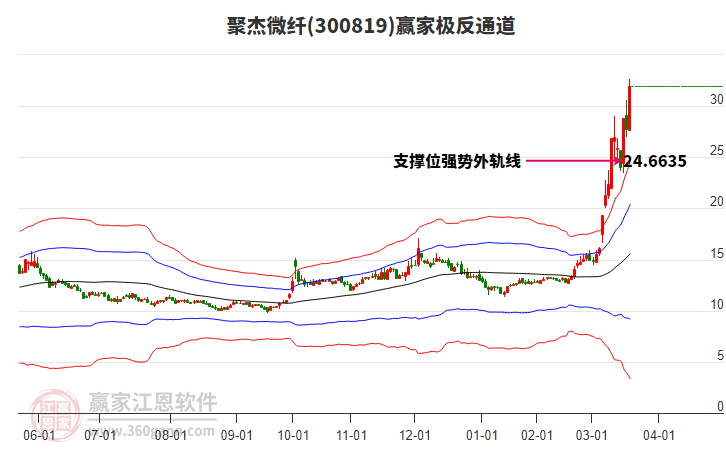Image resolution: width=726 pixels, height=450 pixels.
Task: Click the price axis label 20
Action: [x=717, y=202]
